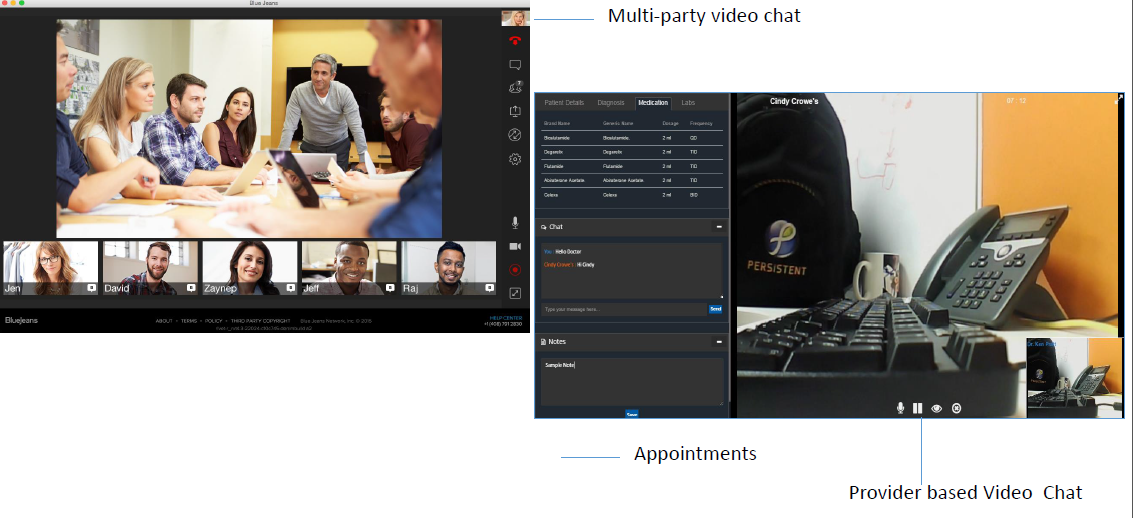Click the chat message input field
This screenshot has width=1133, height=518.
(624, 309)
